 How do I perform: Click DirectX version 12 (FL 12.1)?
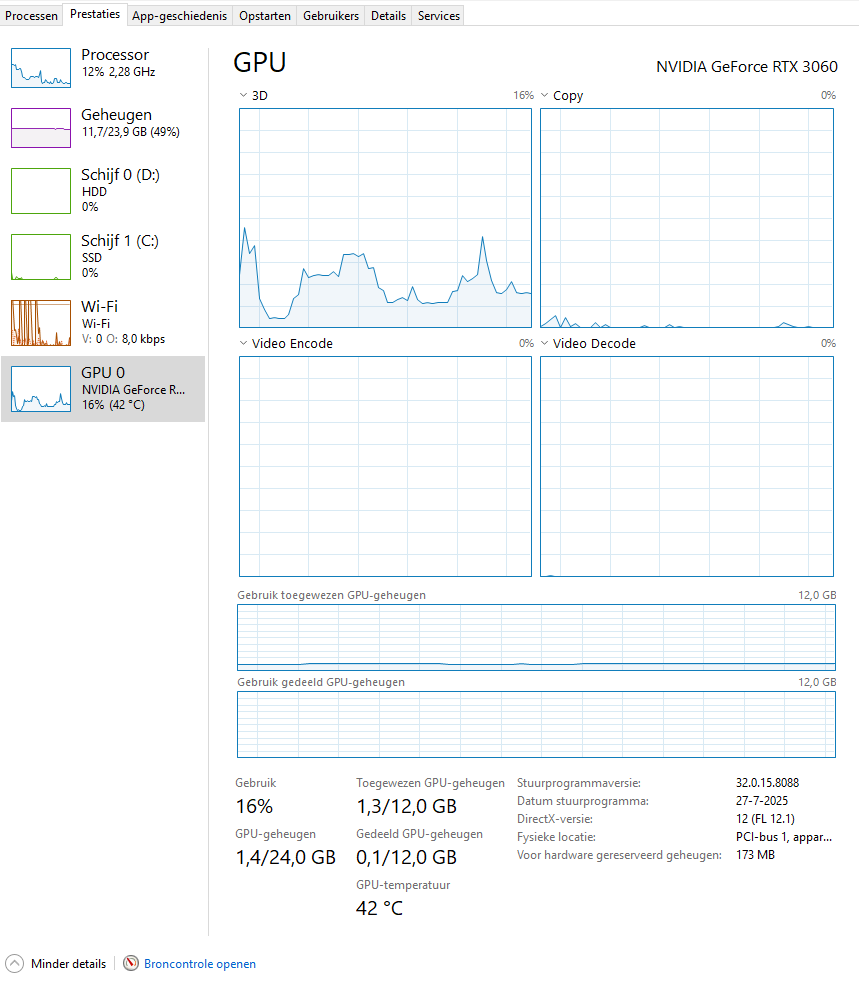[x=765, y=819]
